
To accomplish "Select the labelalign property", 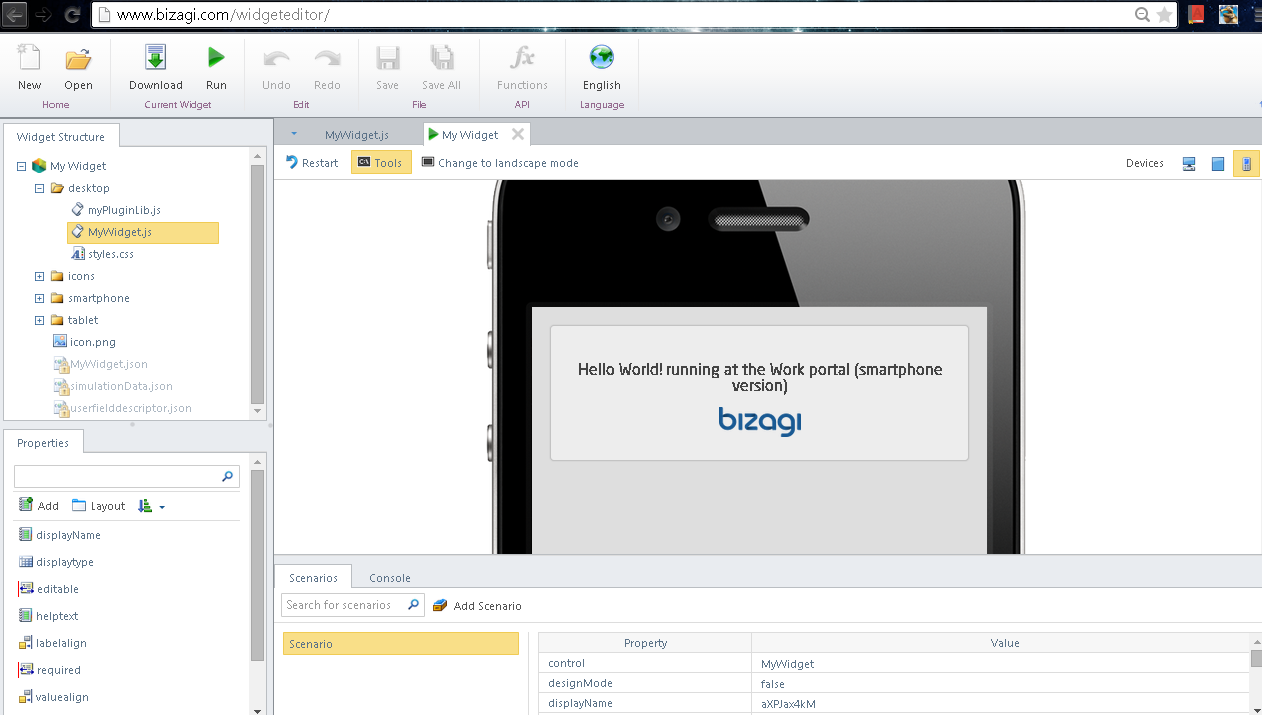I will (52, 643).
